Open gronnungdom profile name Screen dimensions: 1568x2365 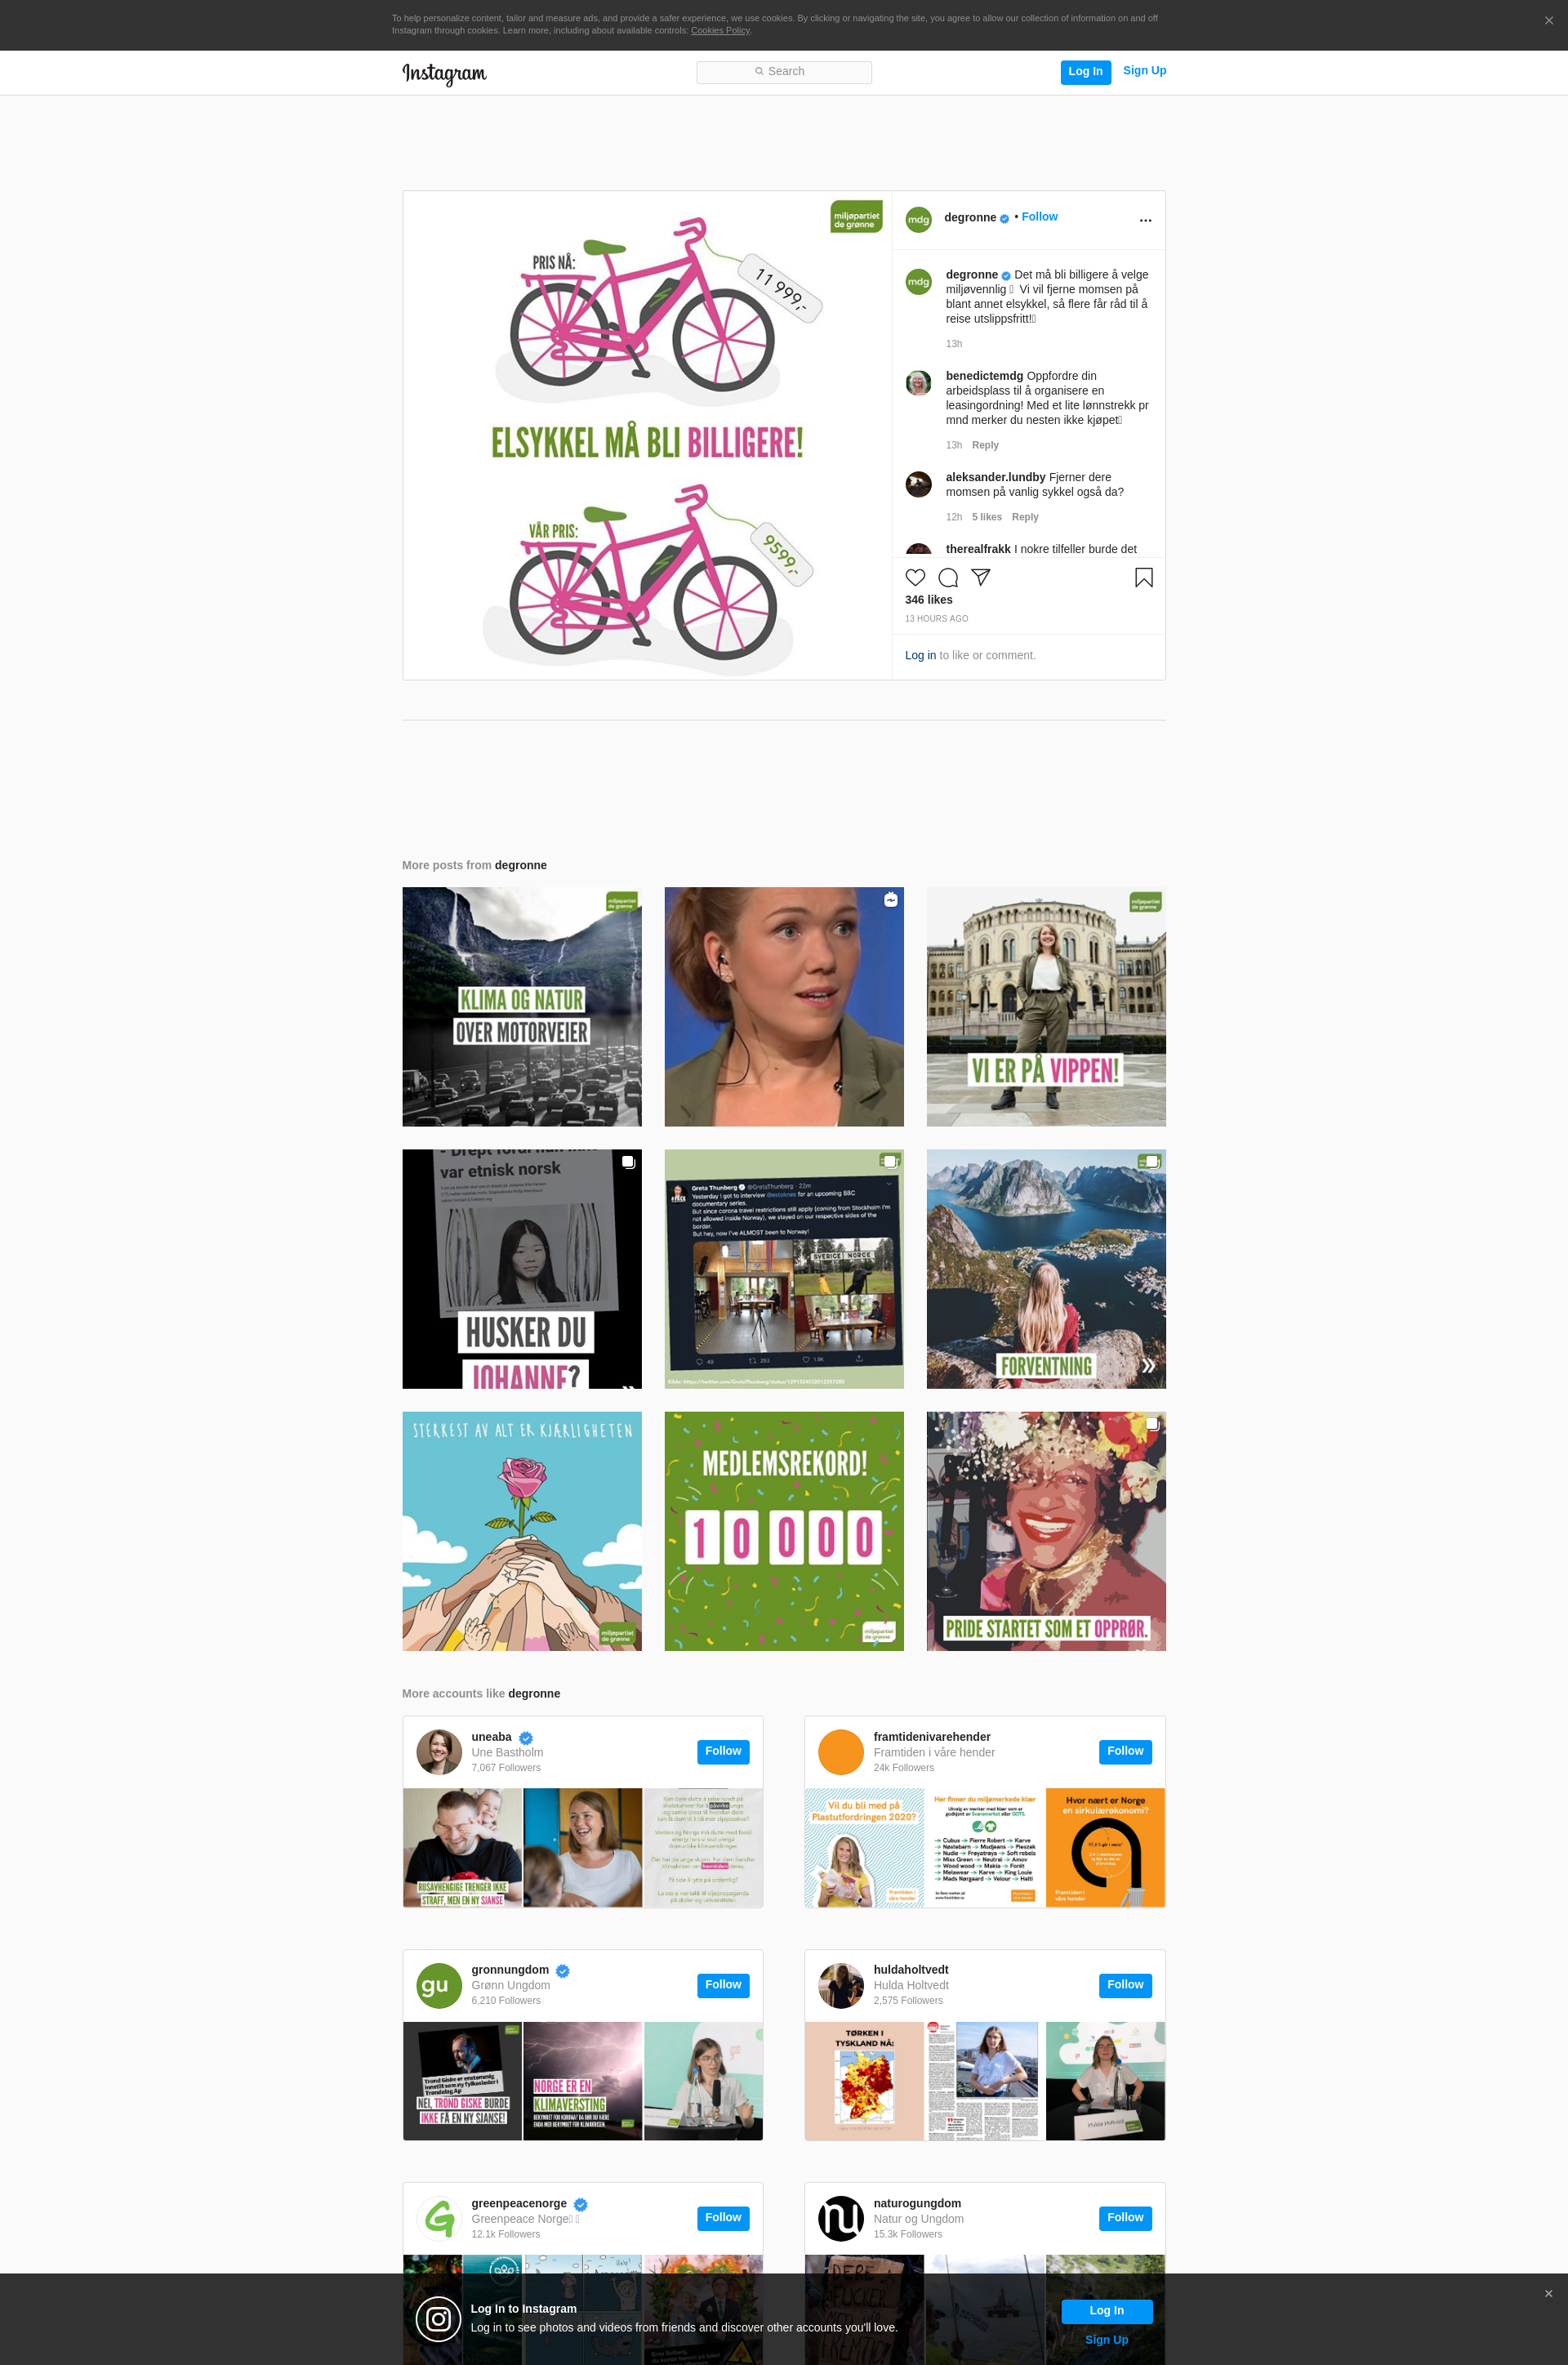pos(510,1970)
